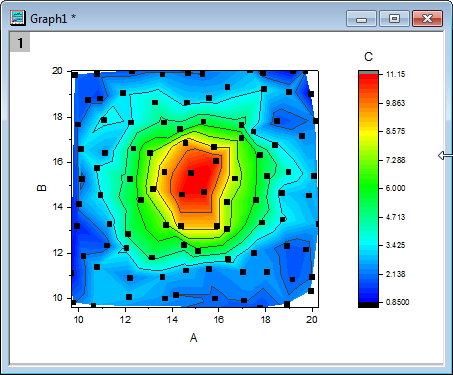Maximize the Graph1 window
This screenshot has height=375, width=453.
tap(394, 18)
